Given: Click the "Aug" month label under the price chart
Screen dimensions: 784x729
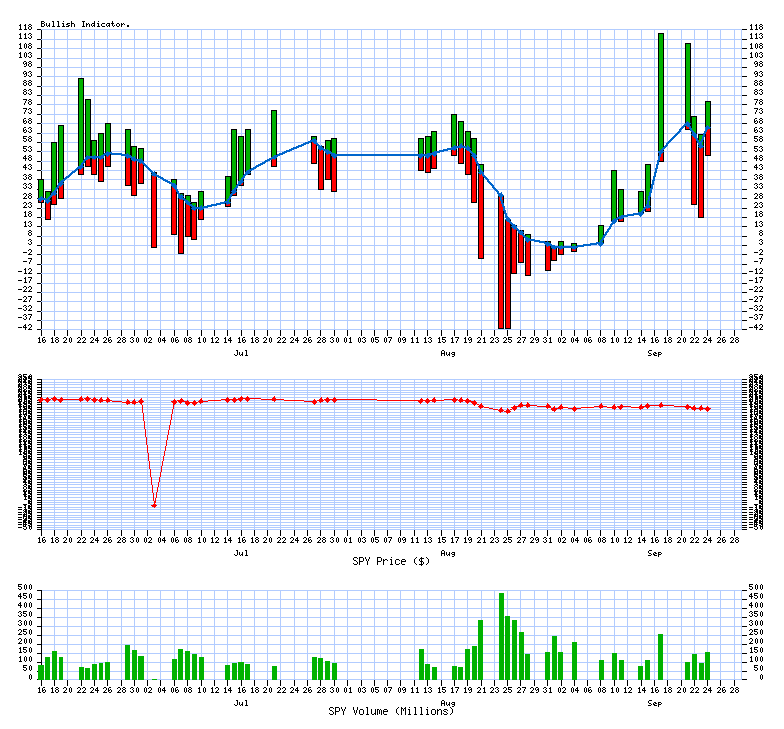Looking at the screenshot, I should click(448, 553).
